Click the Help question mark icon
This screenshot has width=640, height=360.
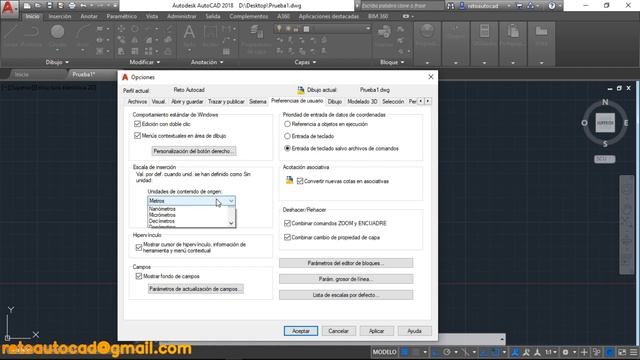551,6
